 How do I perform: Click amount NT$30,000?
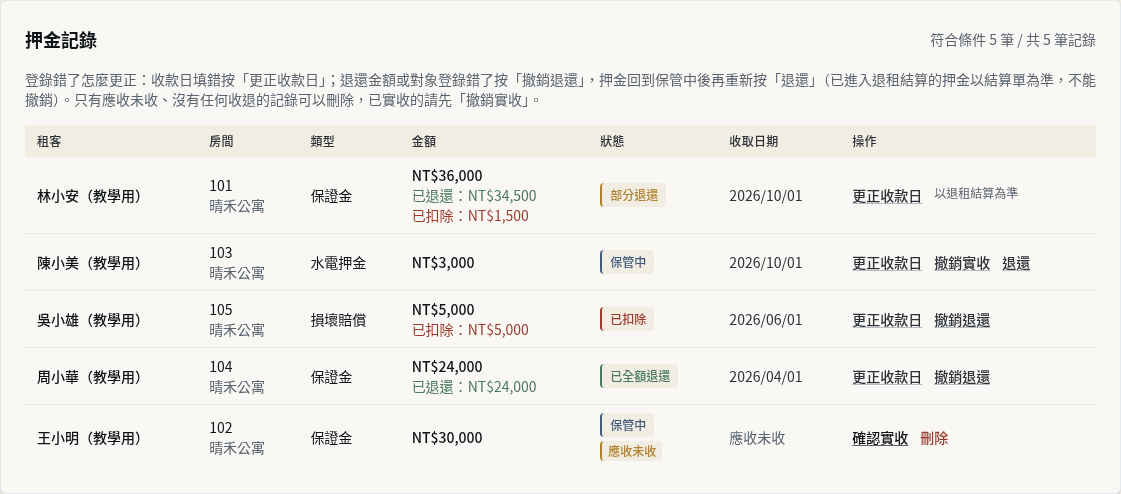(448, 438)
